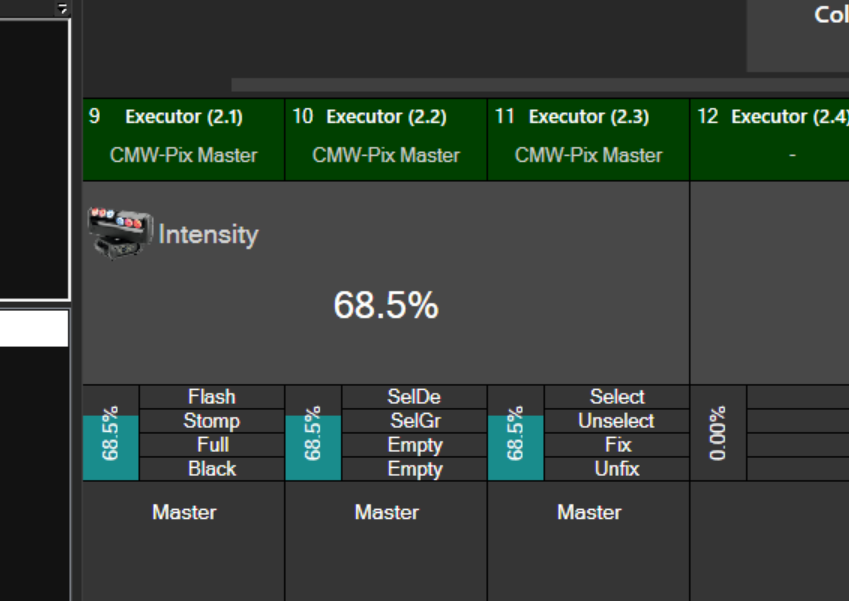Select Executor (2.2) header numbered 10

pyautogui.click(x=386, y=138)
